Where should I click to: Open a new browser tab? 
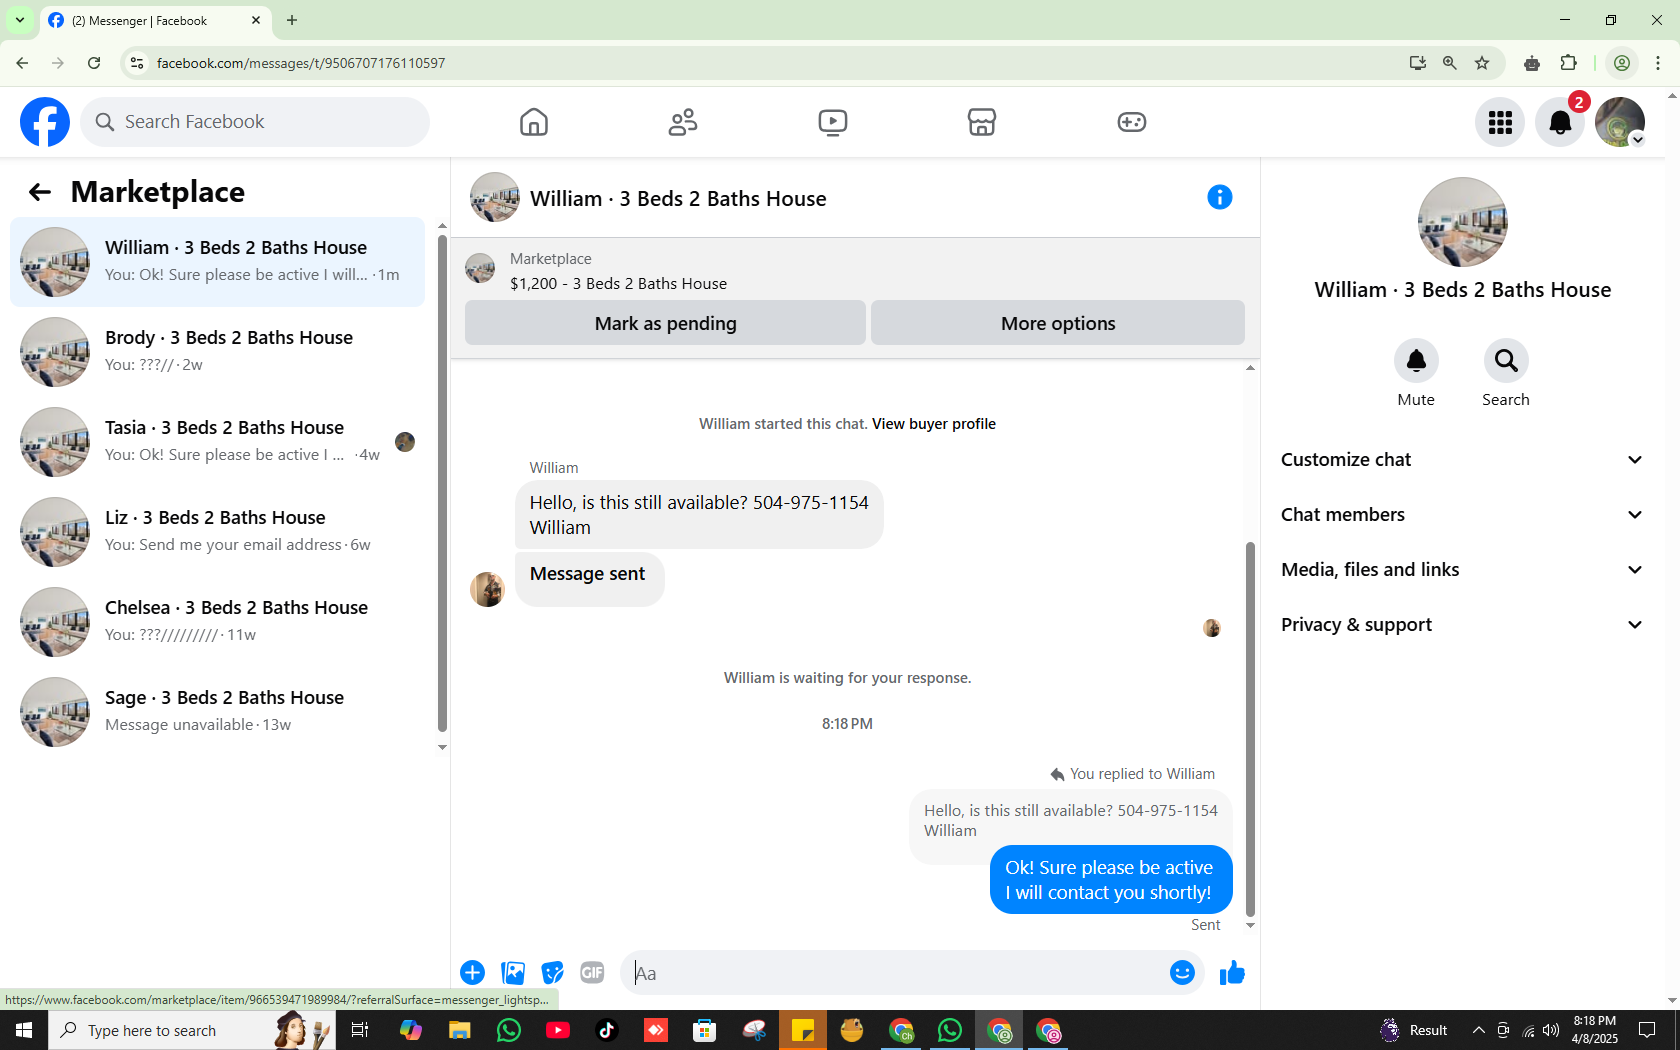[292, 20]
